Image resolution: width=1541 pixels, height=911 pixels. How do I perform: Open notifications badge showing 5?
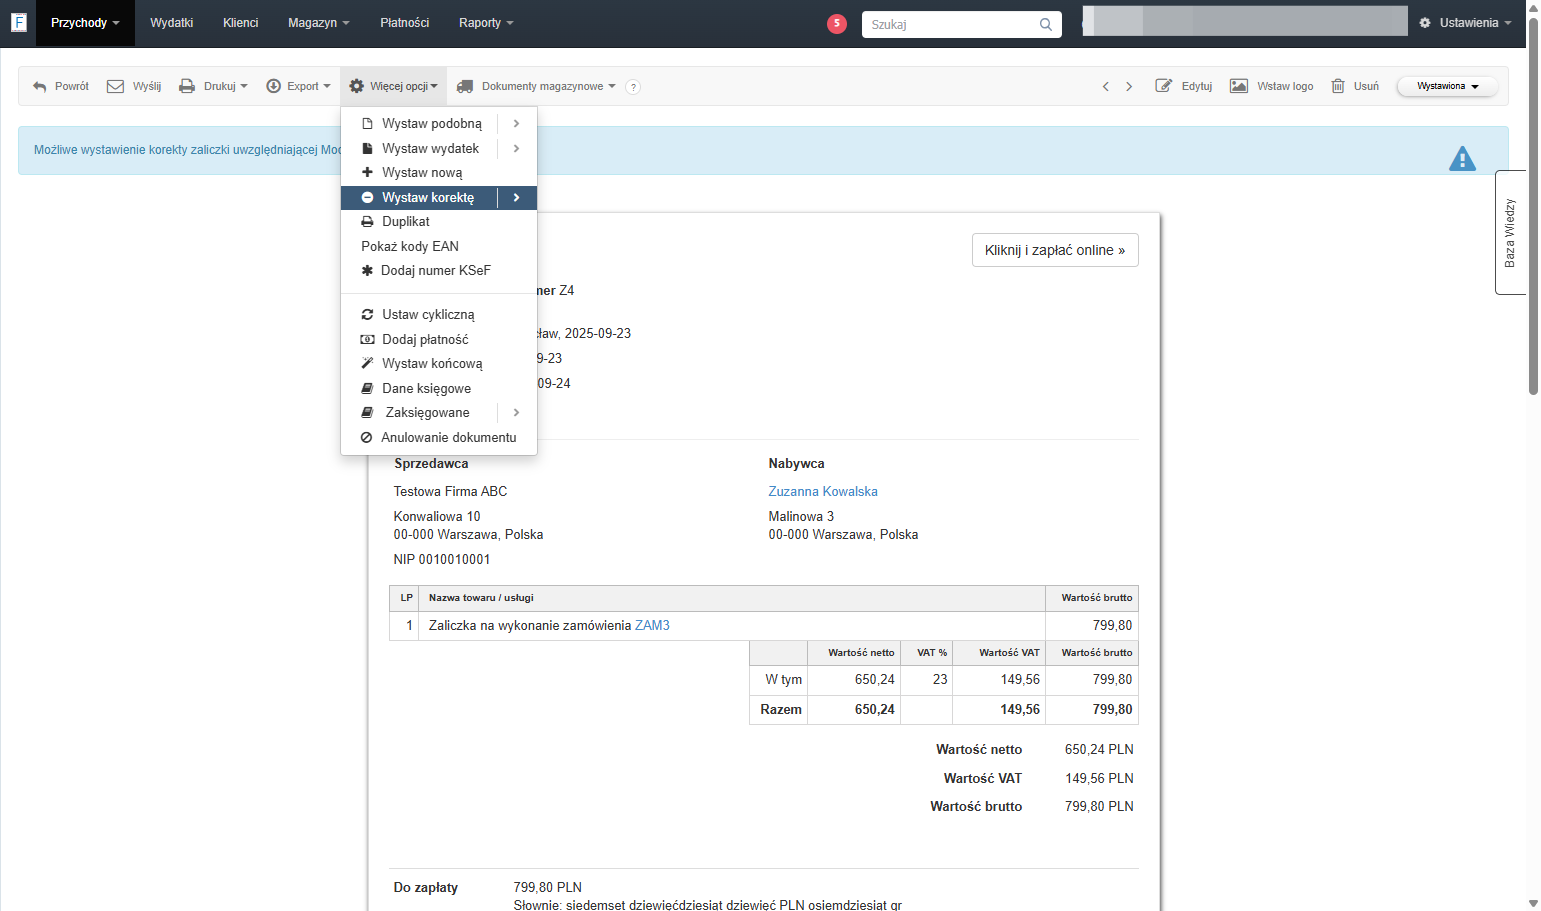[x=837, y=23]
